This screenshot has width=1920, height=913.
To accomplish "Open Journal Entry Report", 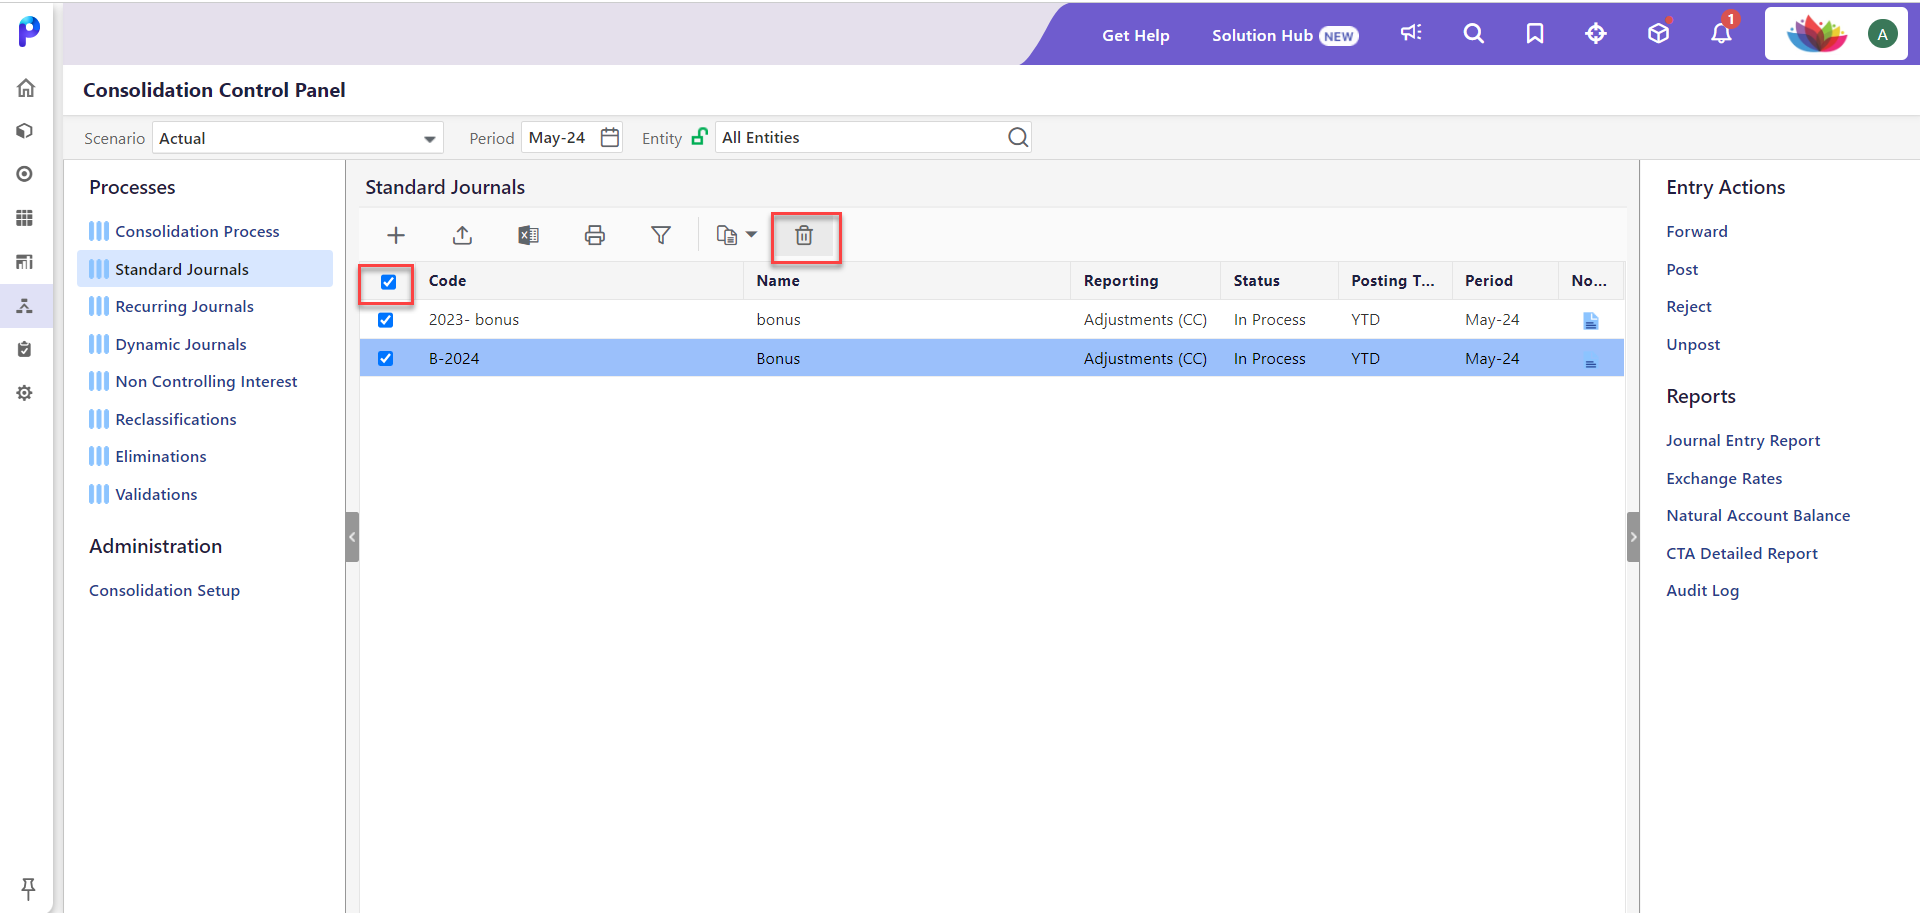I will coord(1743,440).
